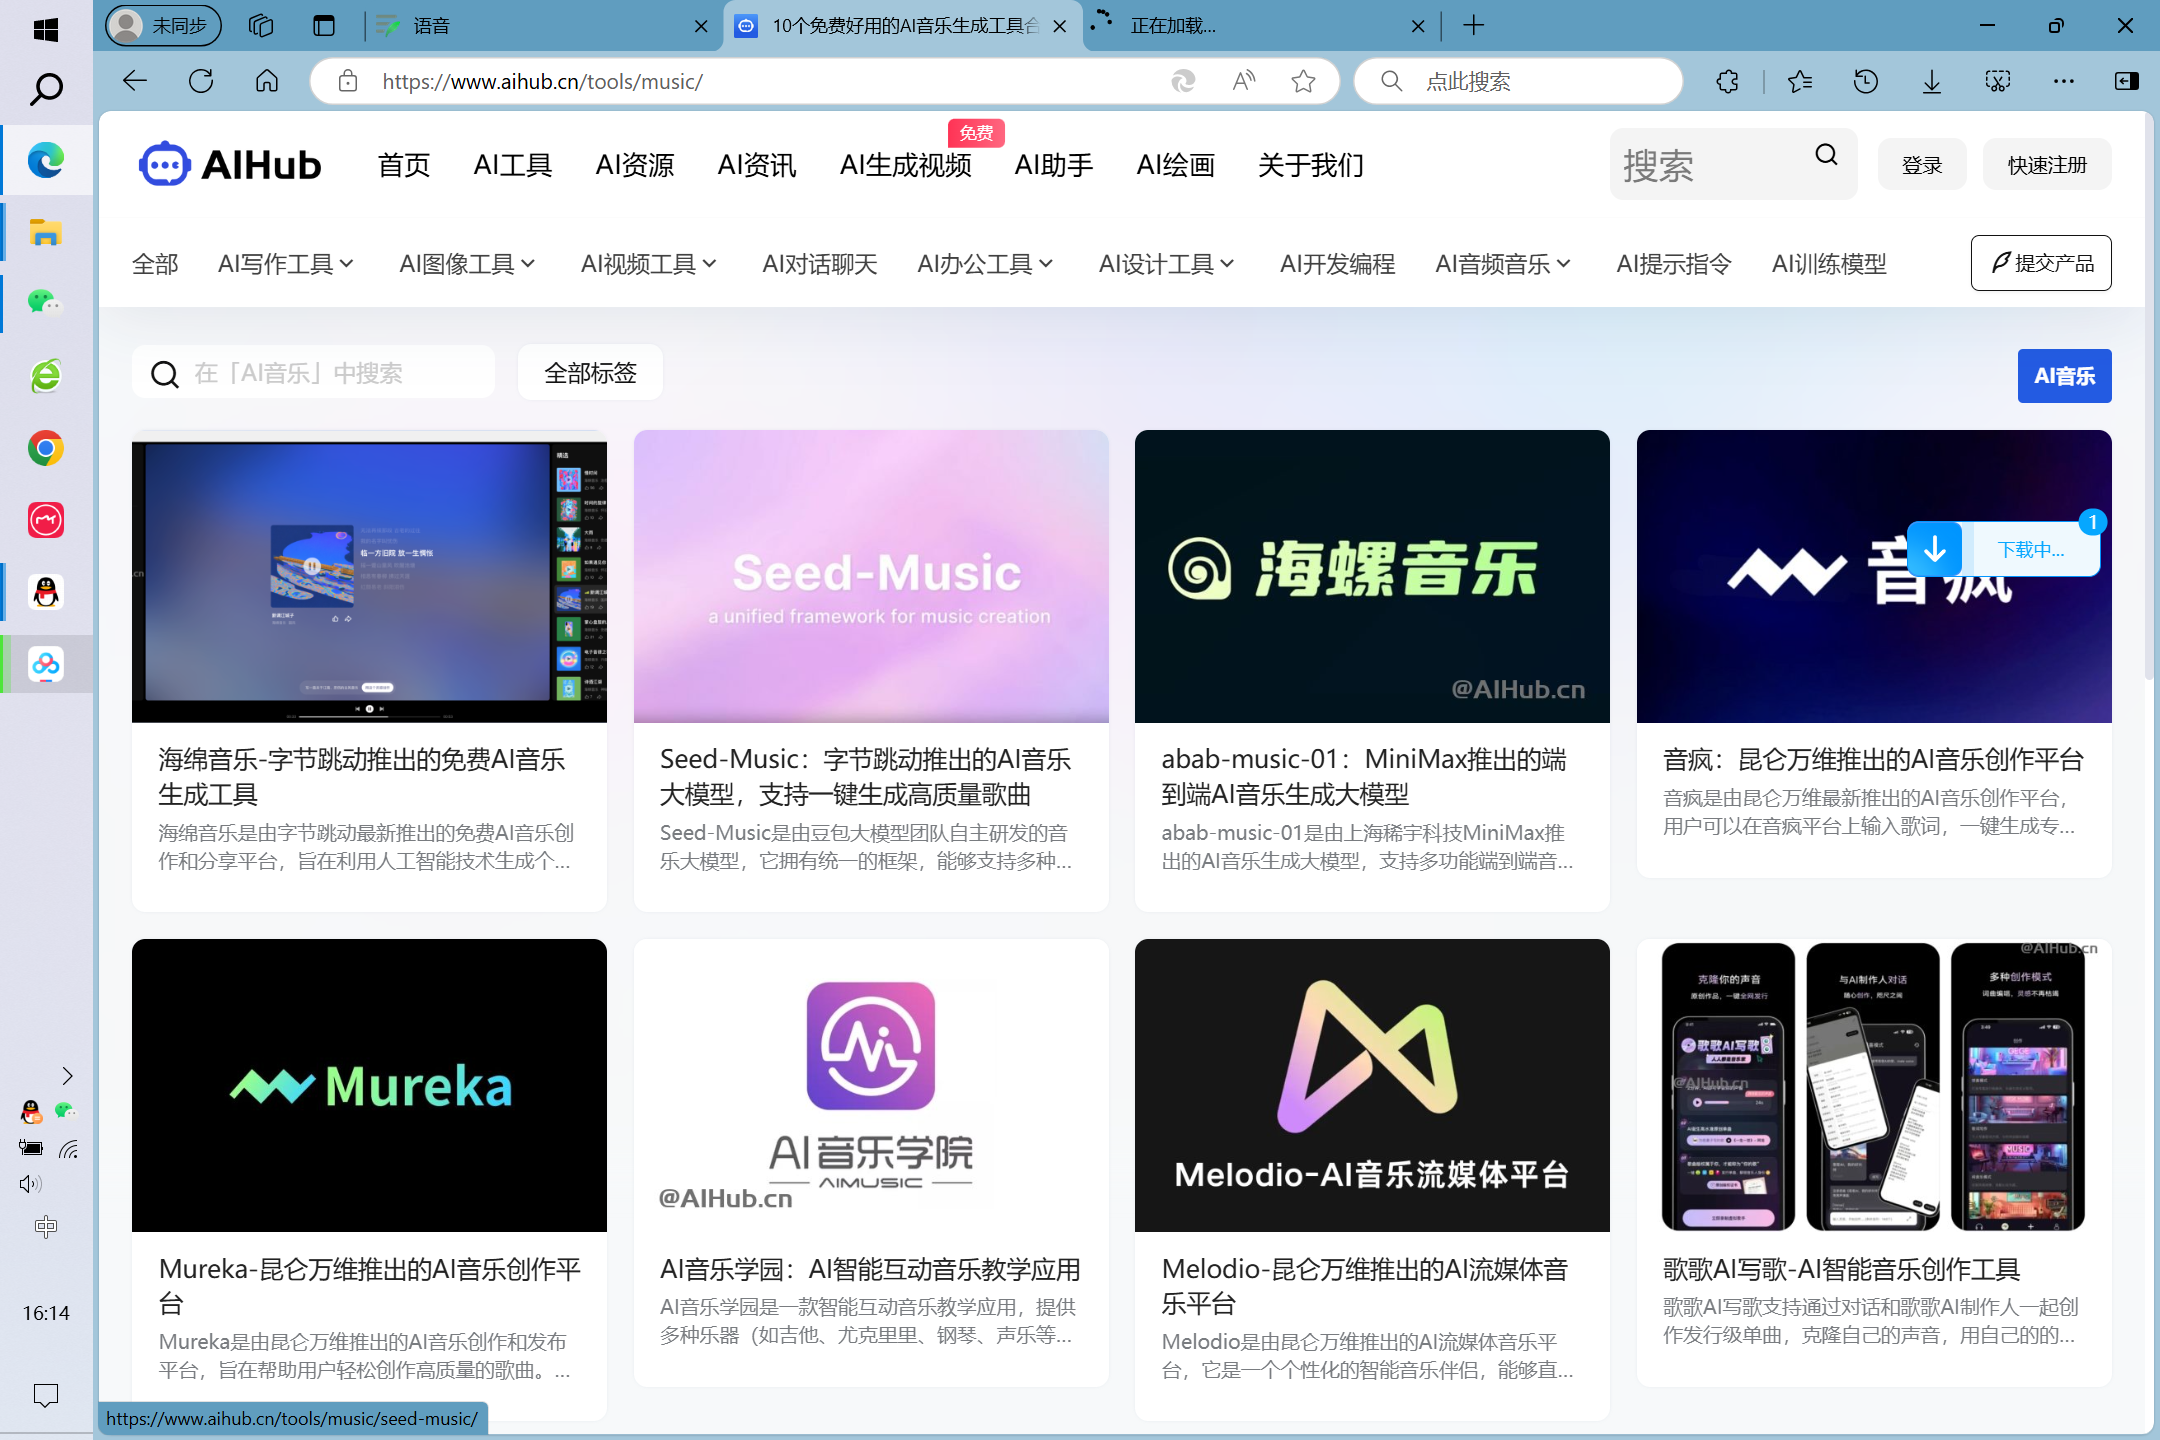
Task: Open the AI资讯 menu item
Action: tap(757, 165)
